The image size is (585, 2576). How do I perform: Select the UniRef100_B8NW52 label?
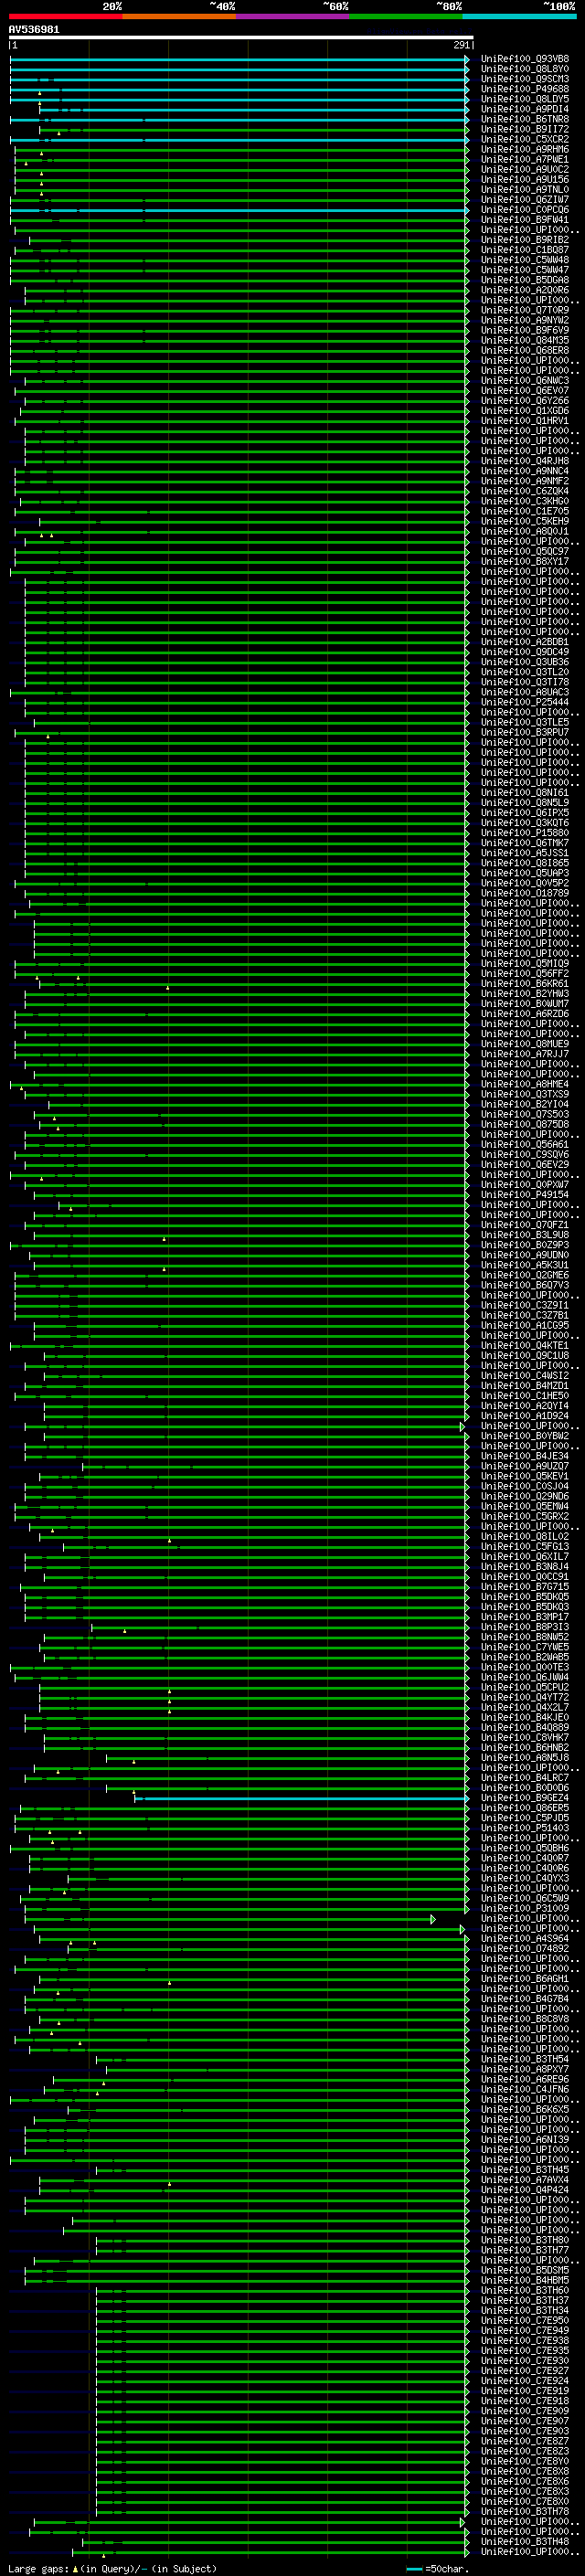point(525,1637)
